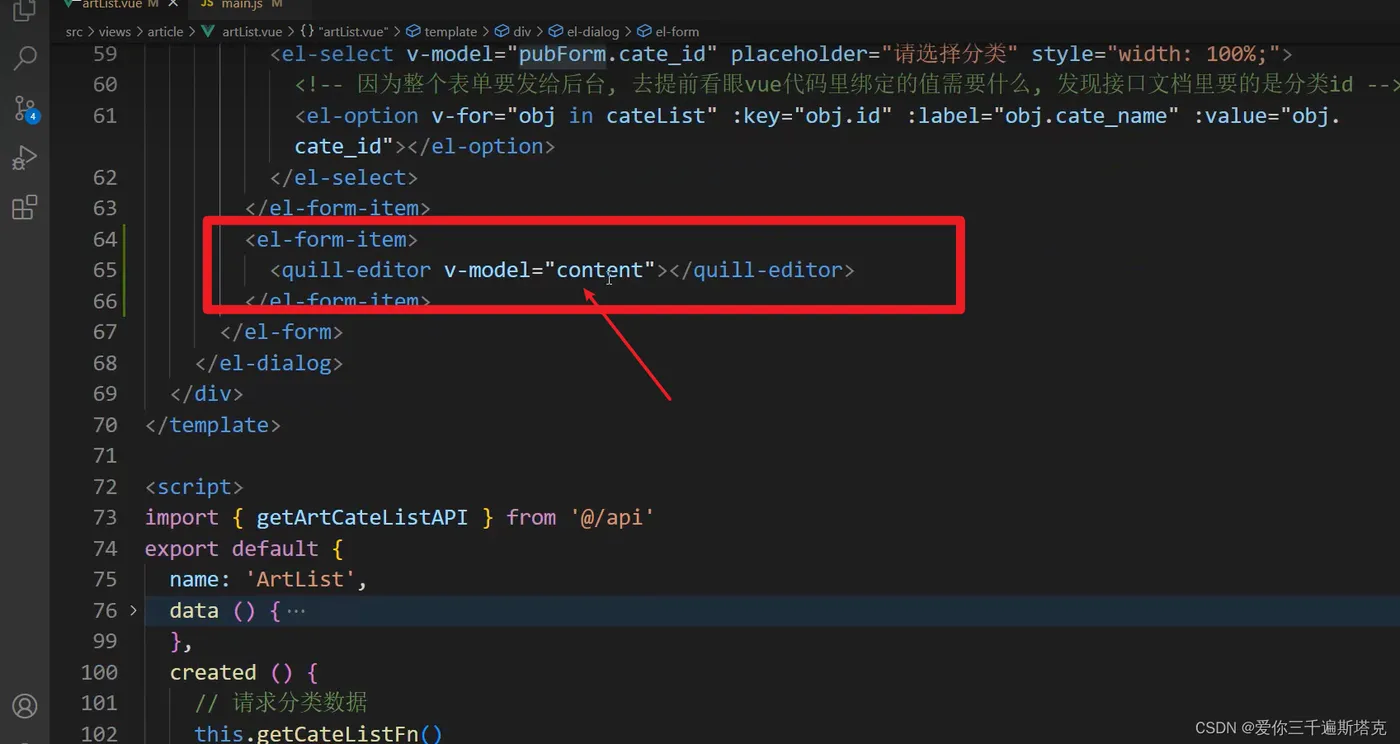Place cursor in 'content' v-model value

click(599, 270)
